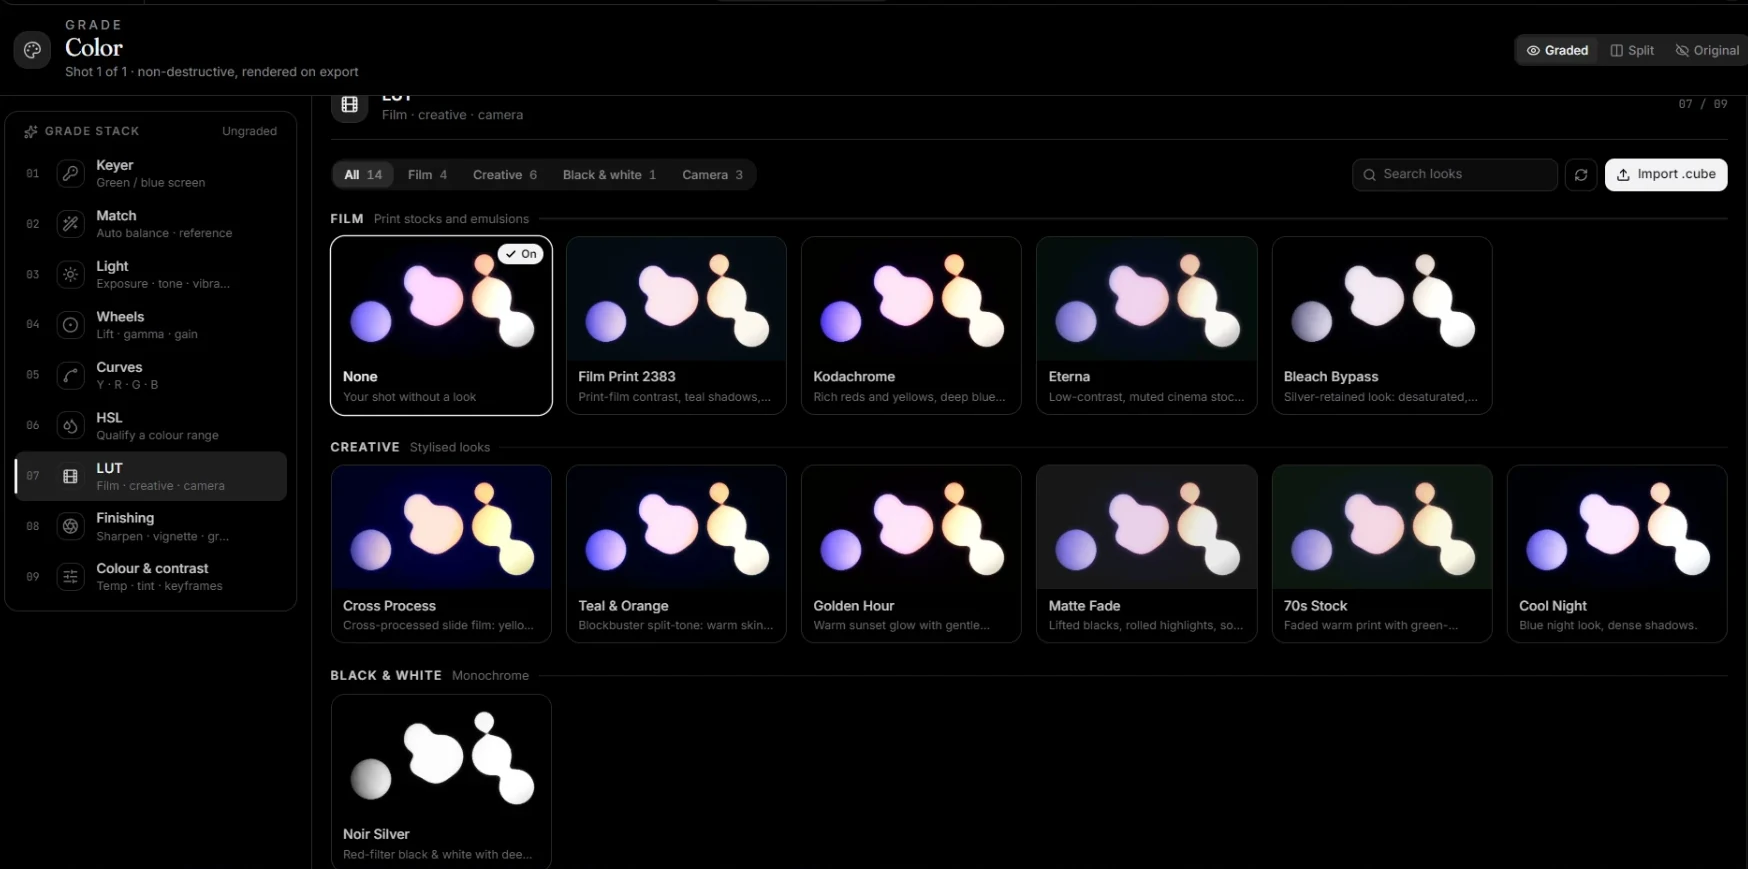Switch preview to Split view

(1632, 50)
